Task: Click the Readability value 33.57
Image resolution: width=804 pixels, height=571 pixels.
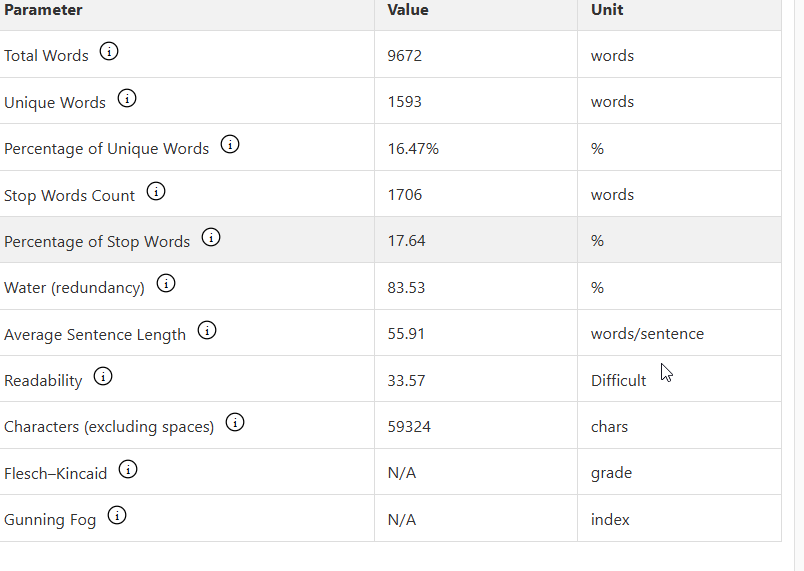Action: pyautogui.click(x=406, y=380)
